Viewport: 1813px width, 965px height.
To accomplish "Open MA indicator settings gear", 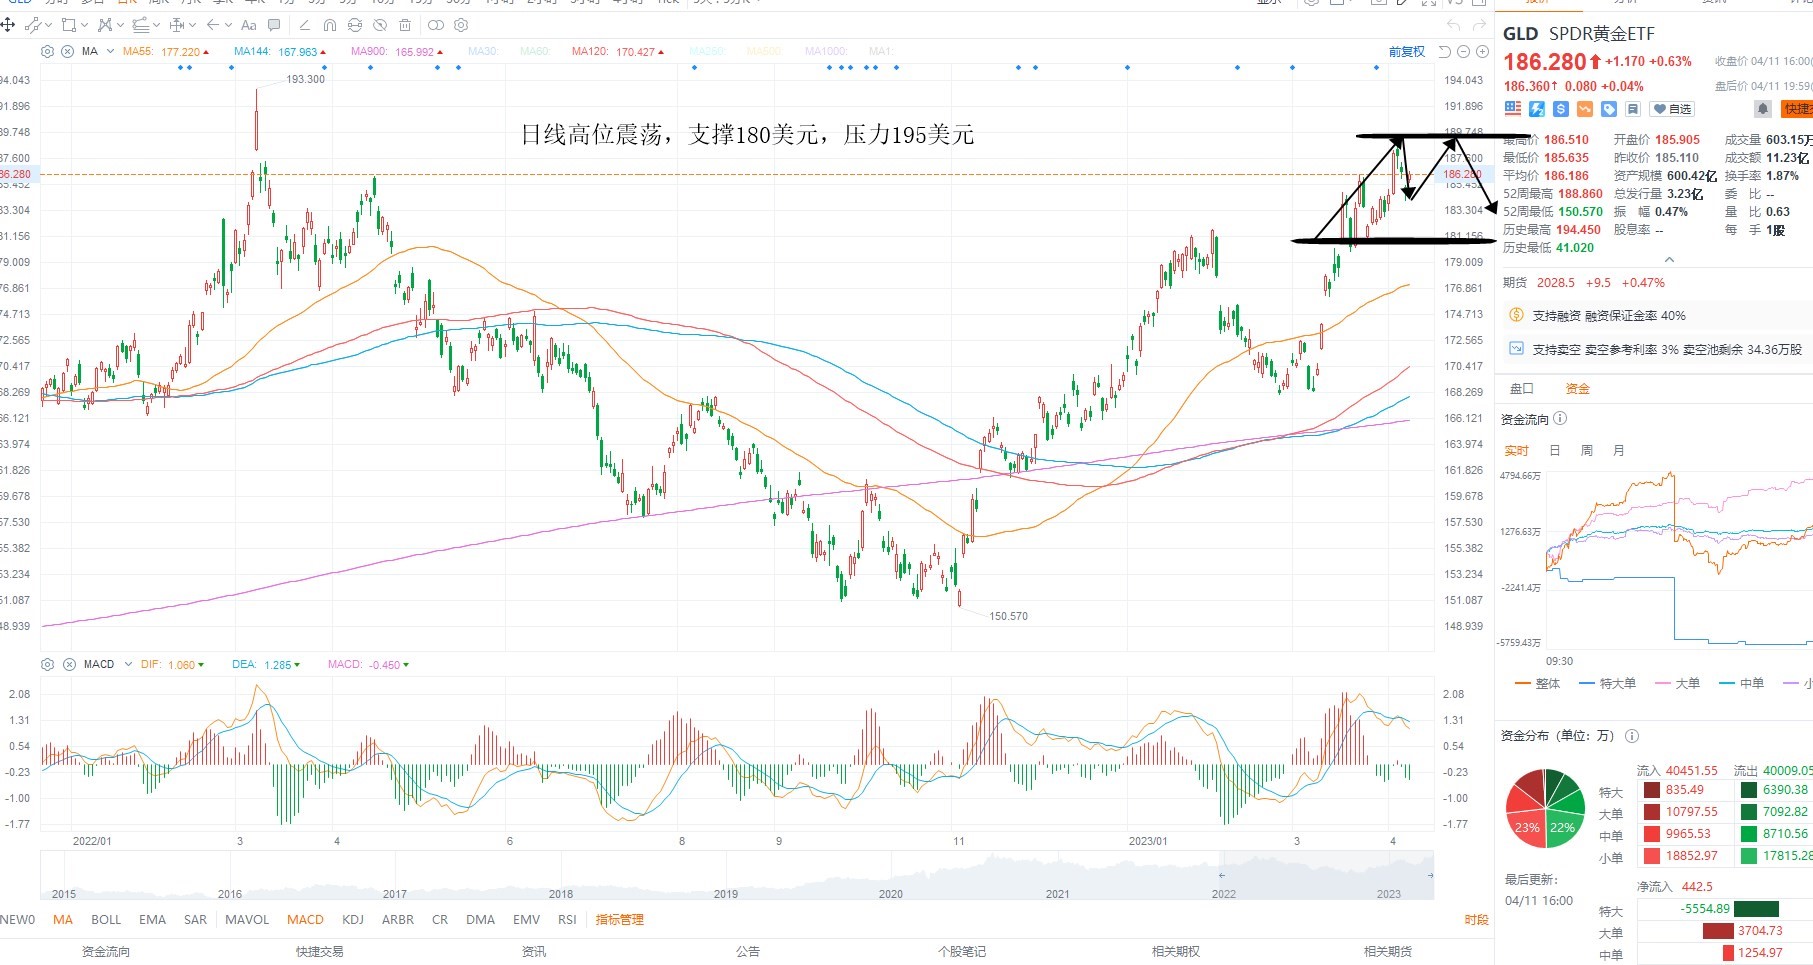I will [47, 51].
